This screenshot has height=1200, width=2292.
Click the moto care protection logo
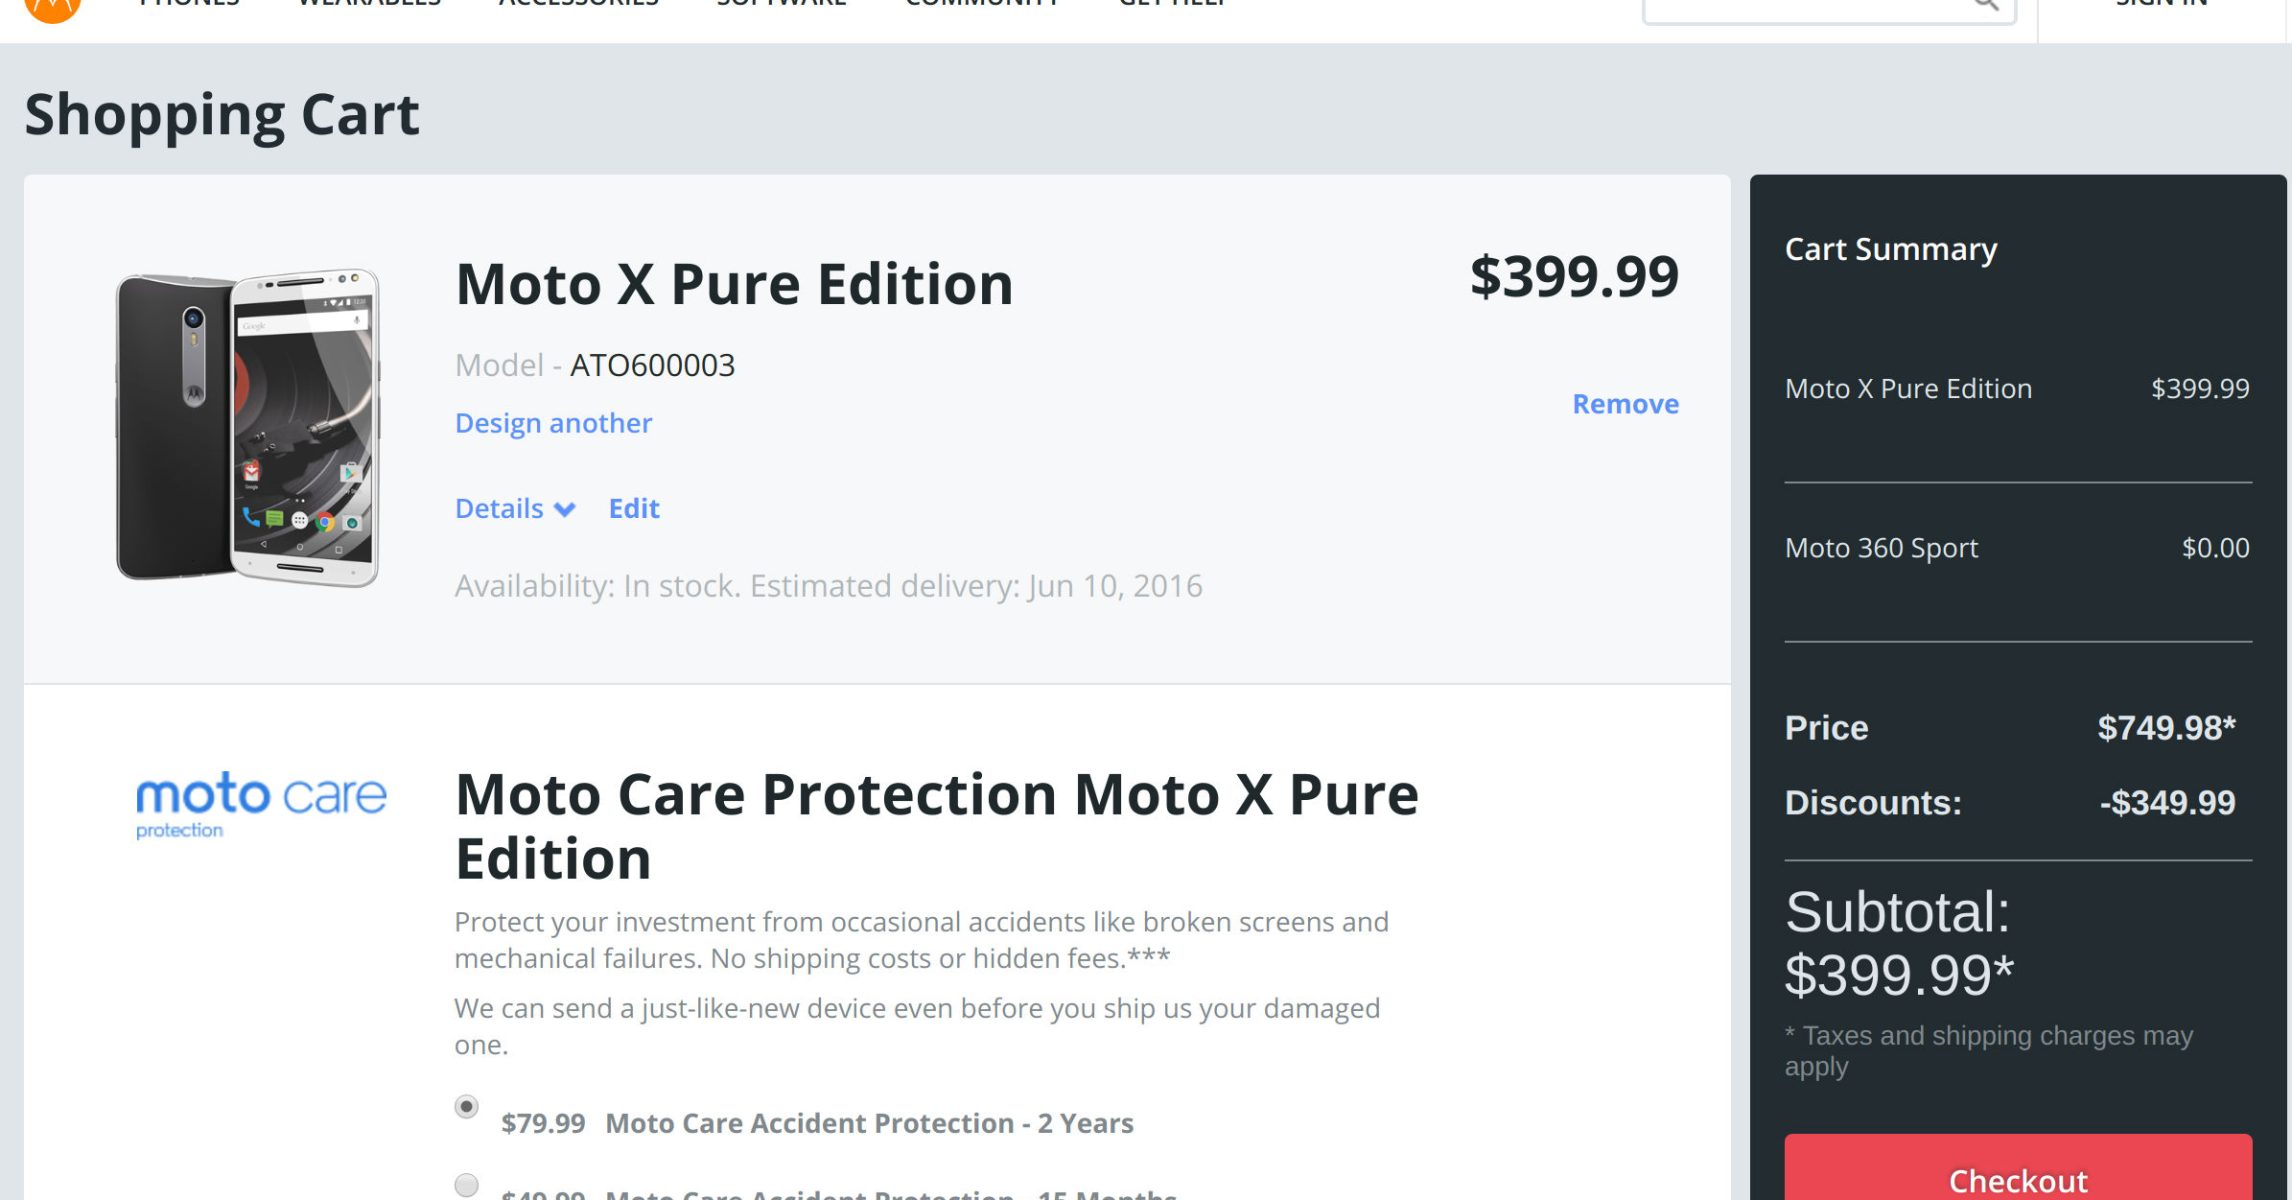coord(260,803)
